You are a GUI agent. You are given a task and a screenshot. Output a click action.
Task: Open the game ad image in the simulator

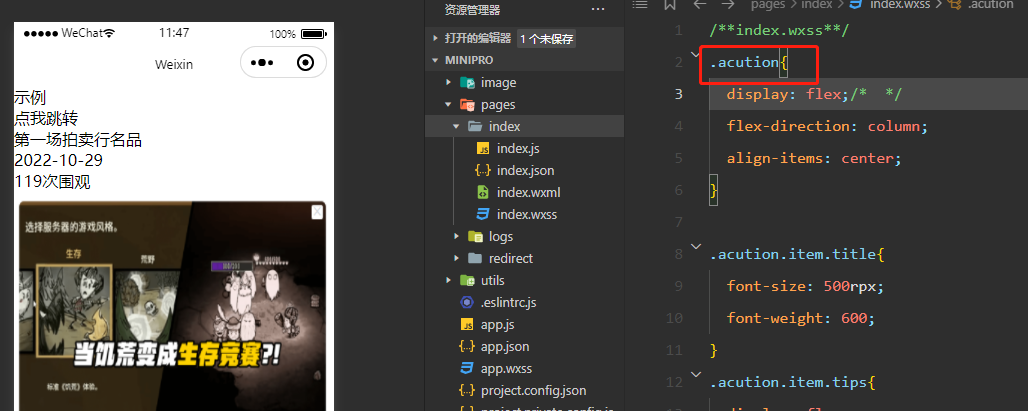172,305
